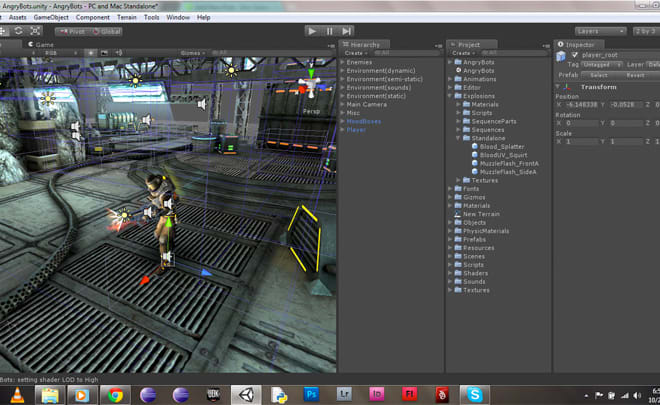Expand Environment(dynamic) in the Hierarchy
This screenshot has width=660, height=405.
[x=343, y=70]
